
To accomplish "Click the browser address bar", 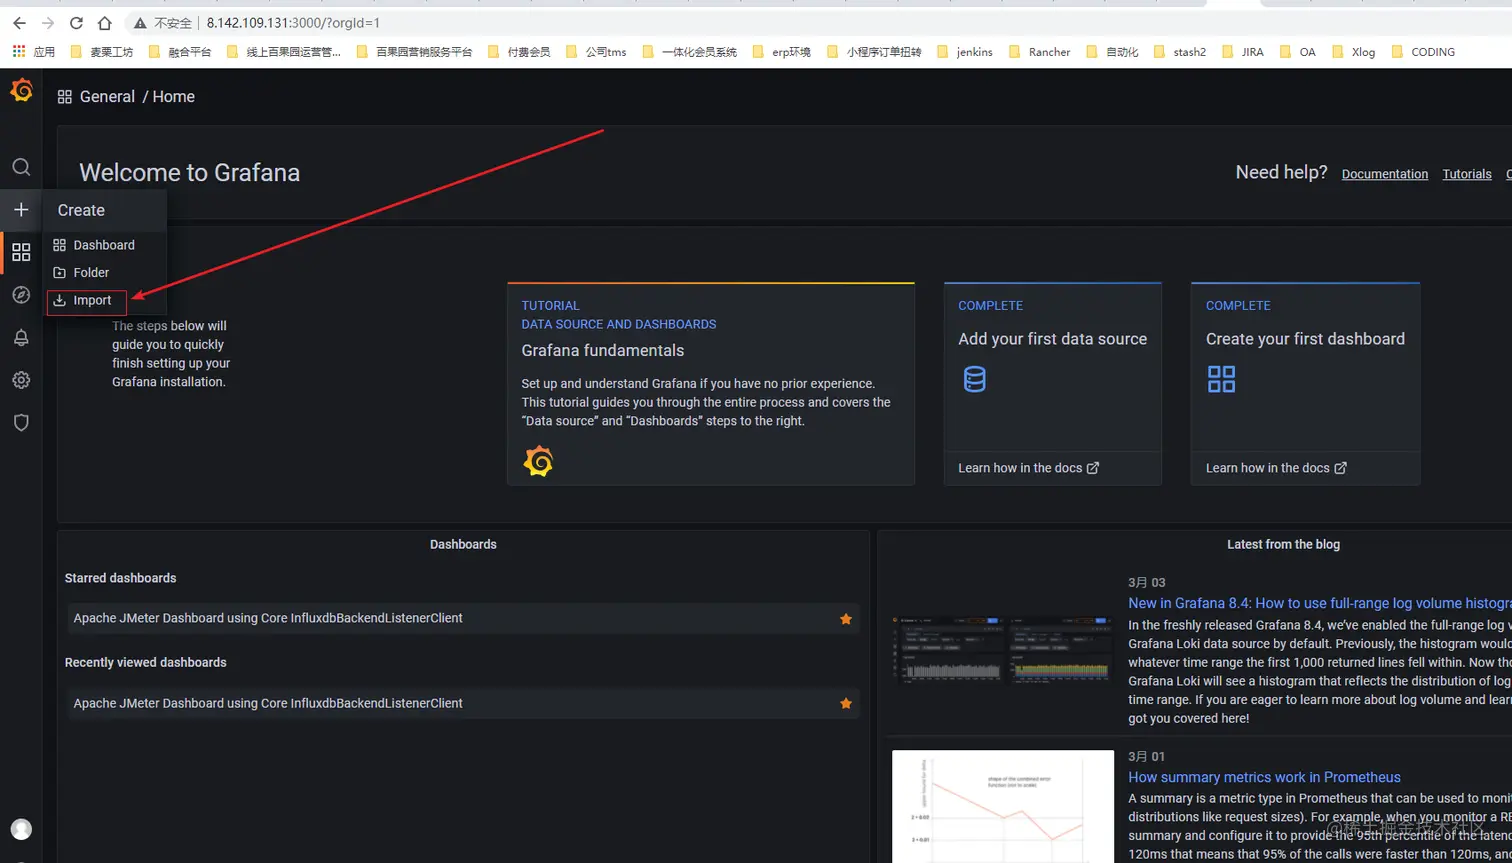I will 300,22.
